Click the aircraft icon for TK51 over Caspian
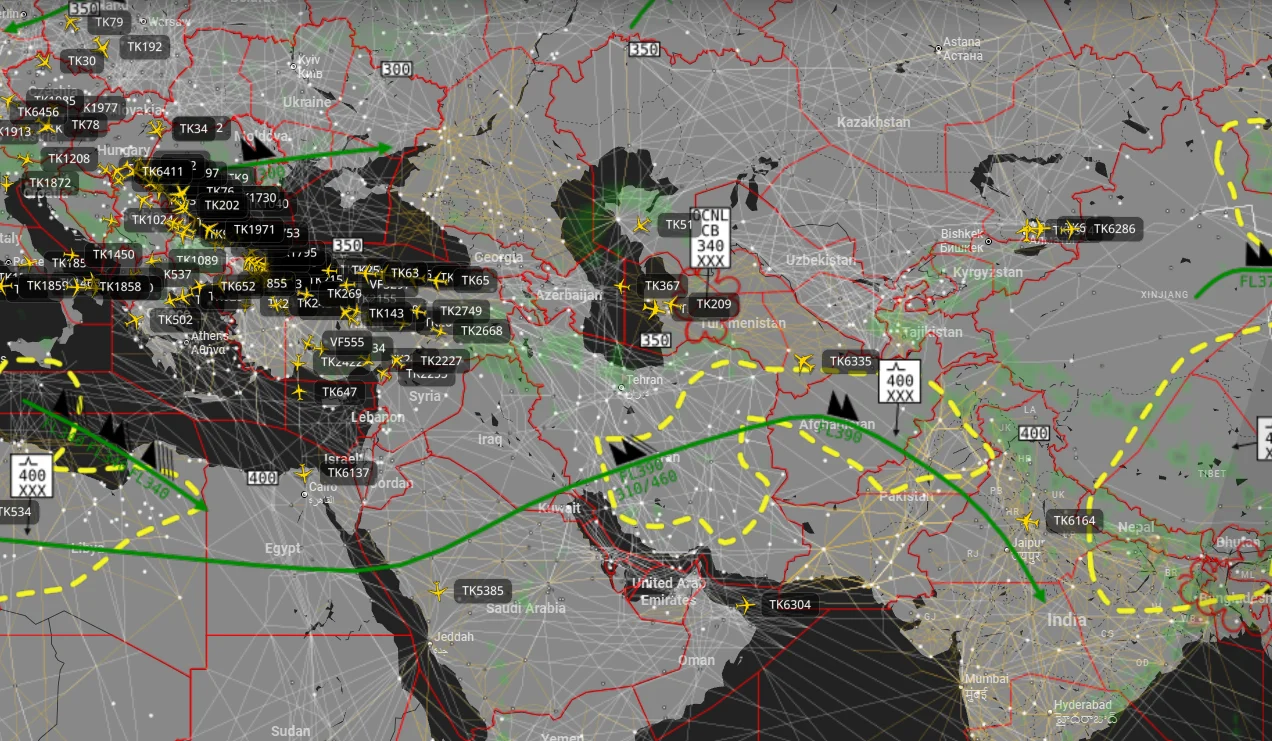Screen dimensions: 1272x741 (x=641, y=225)
